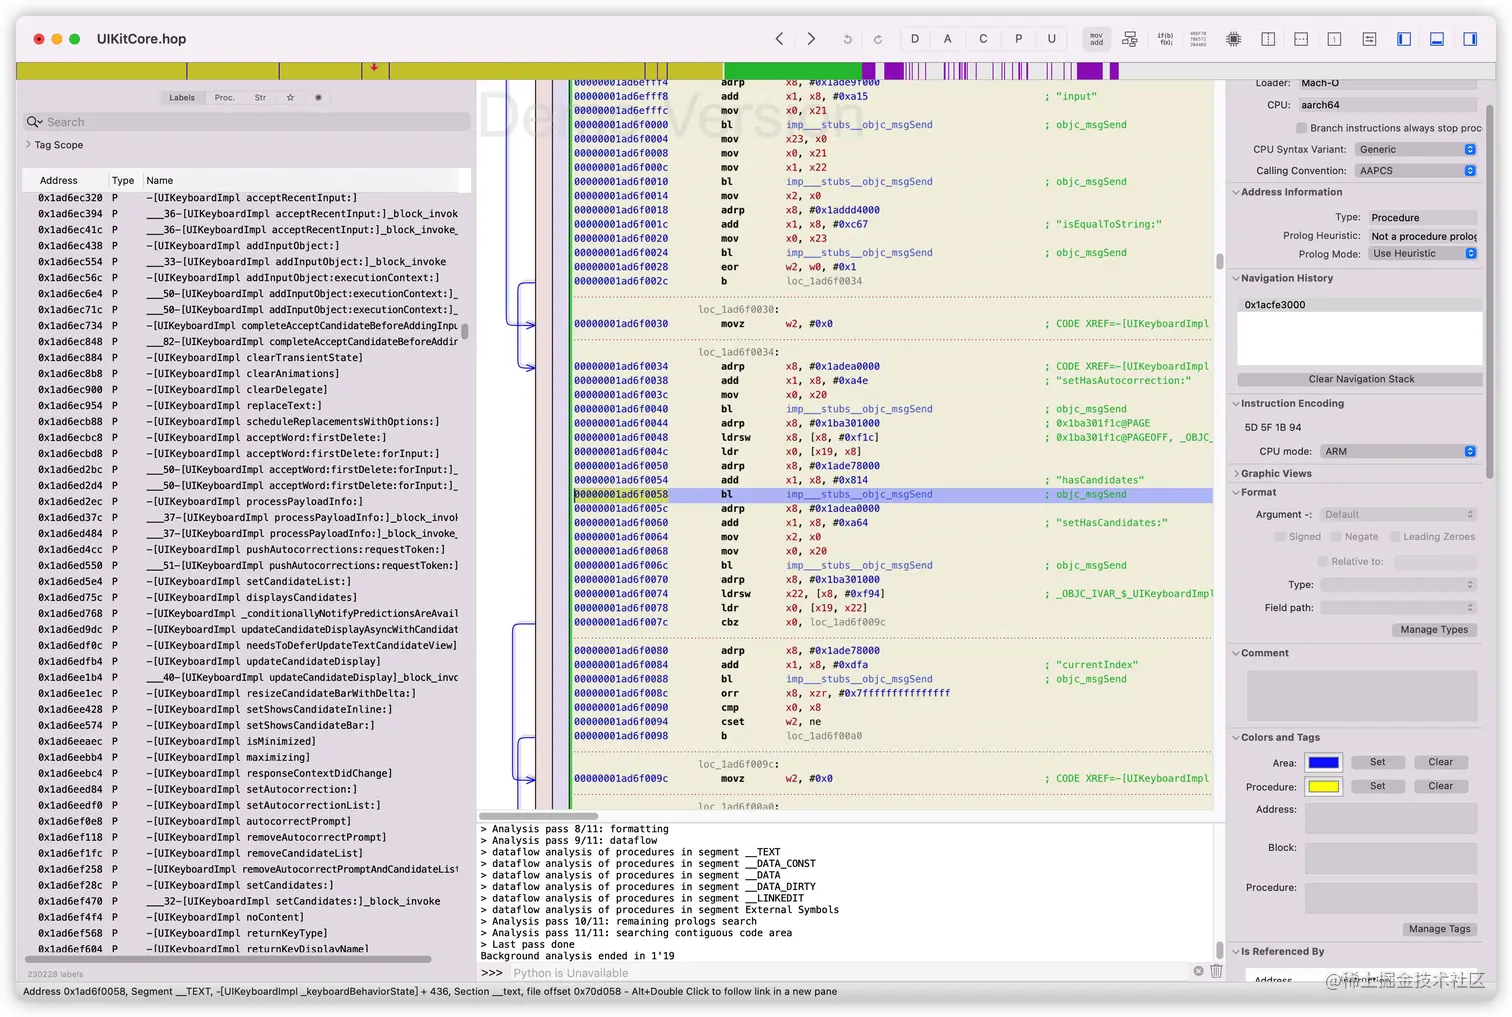
Task: Mark as Undefined with U button
Action: tap(1051, 39)
